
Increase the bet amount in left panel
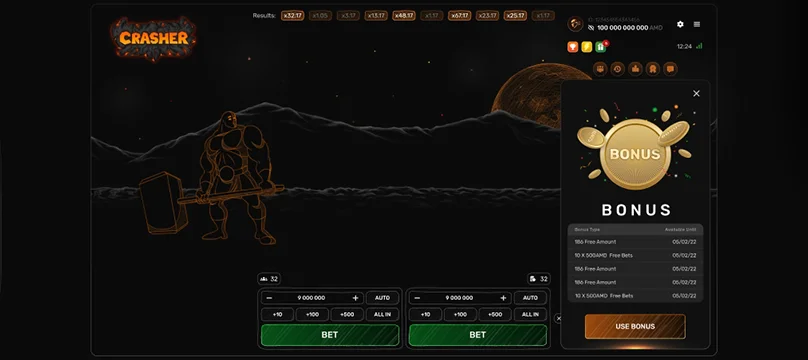pyautogui.click(x=355, y=298)
